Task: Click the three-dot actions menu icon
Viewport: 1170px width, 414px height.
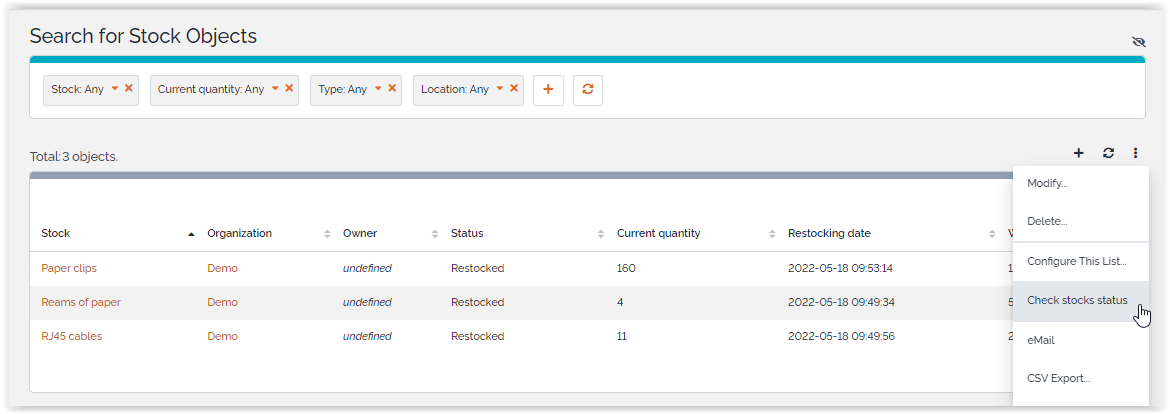Action: coord(1136,153)
